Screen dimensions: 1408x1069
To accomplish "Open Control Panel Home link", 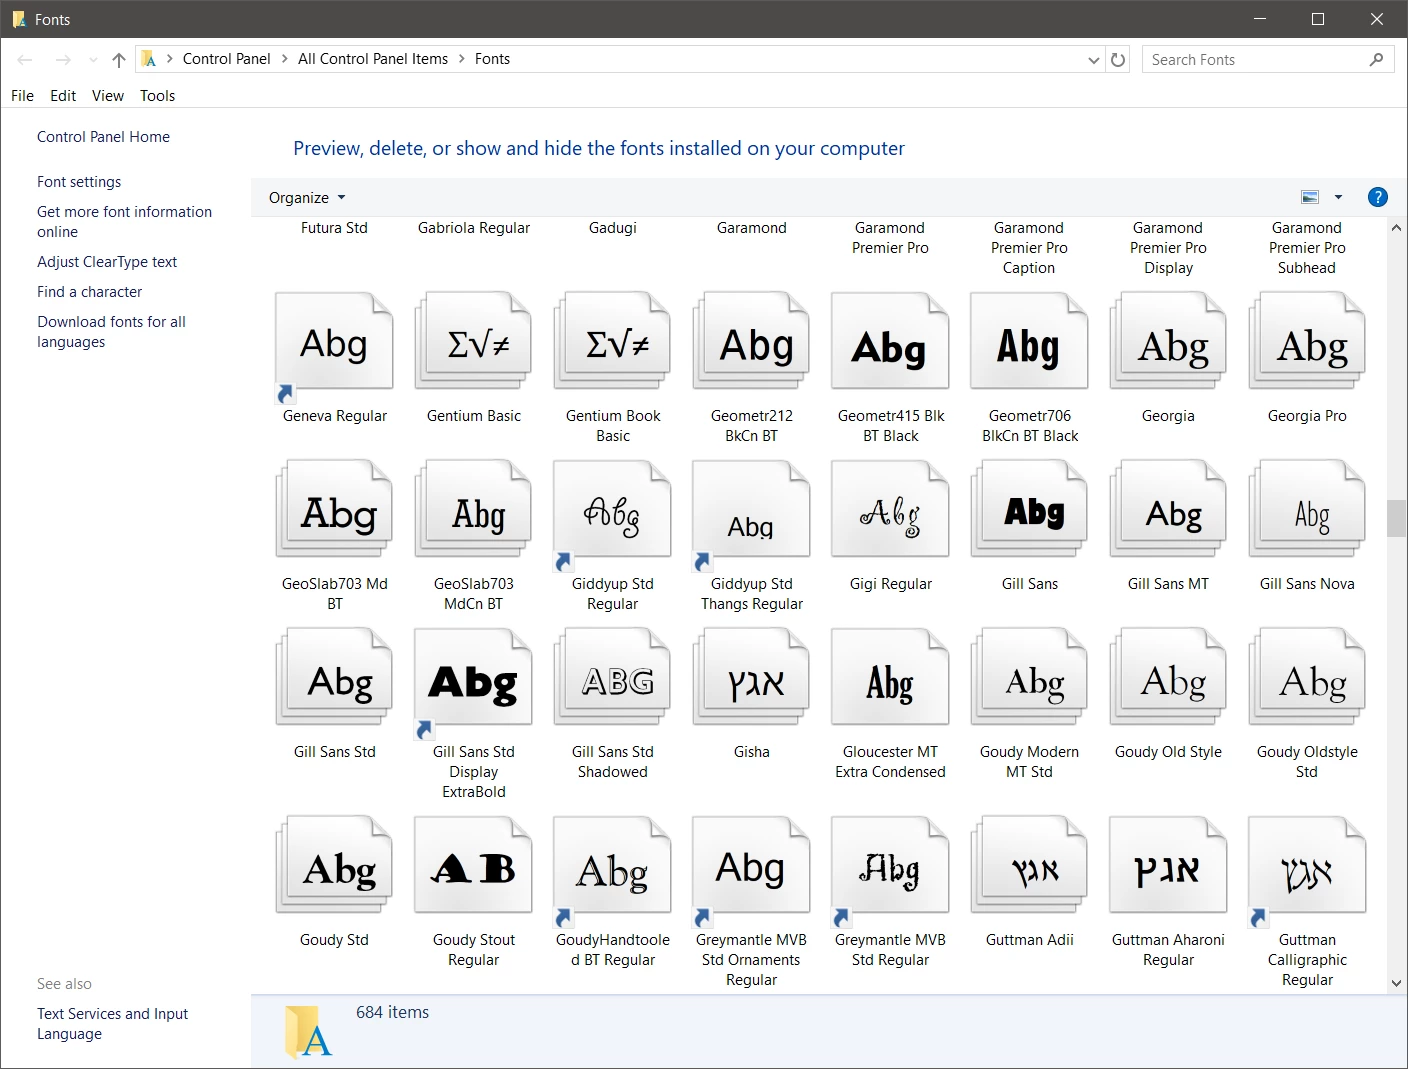I will (x=103, y=137).
